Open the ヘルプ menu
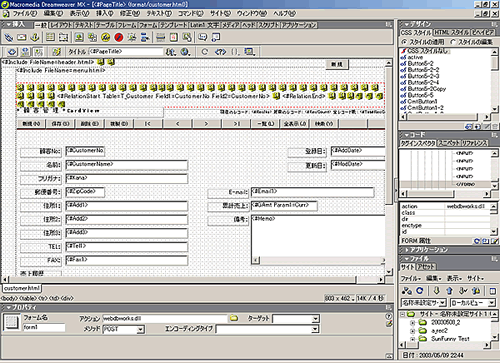This screenshot has width=500, height=363. pyautogui.click(x=284, y=14)
